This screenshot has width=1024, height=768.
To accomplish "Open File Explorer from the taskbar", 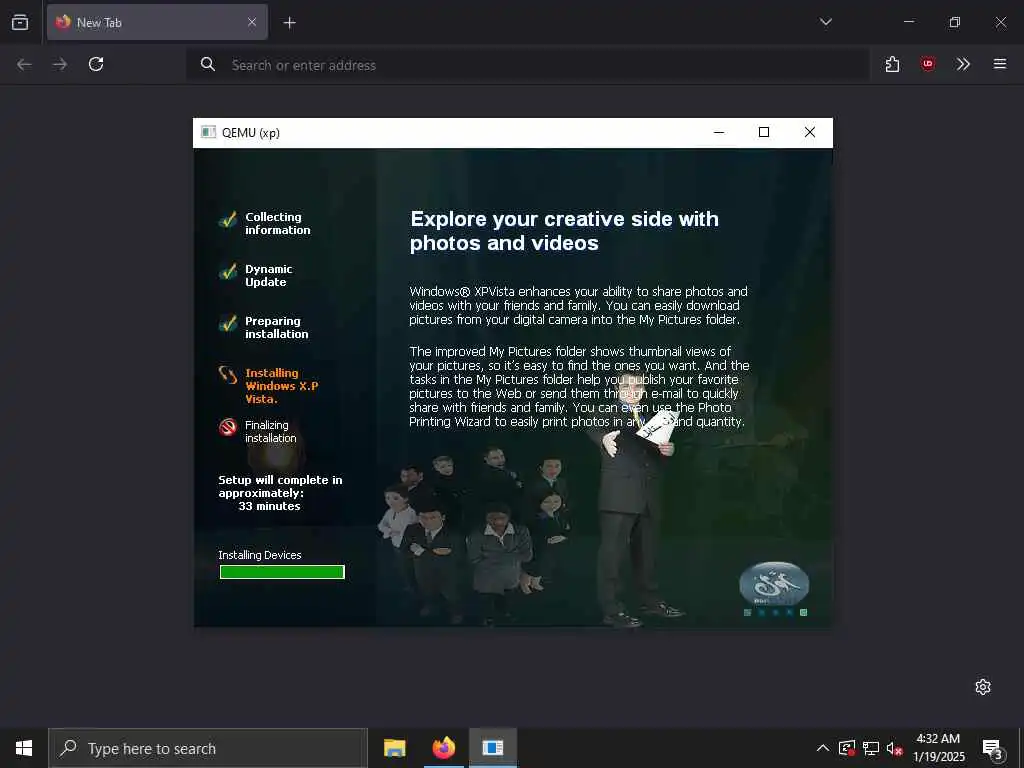I will [x=394, y=748].
